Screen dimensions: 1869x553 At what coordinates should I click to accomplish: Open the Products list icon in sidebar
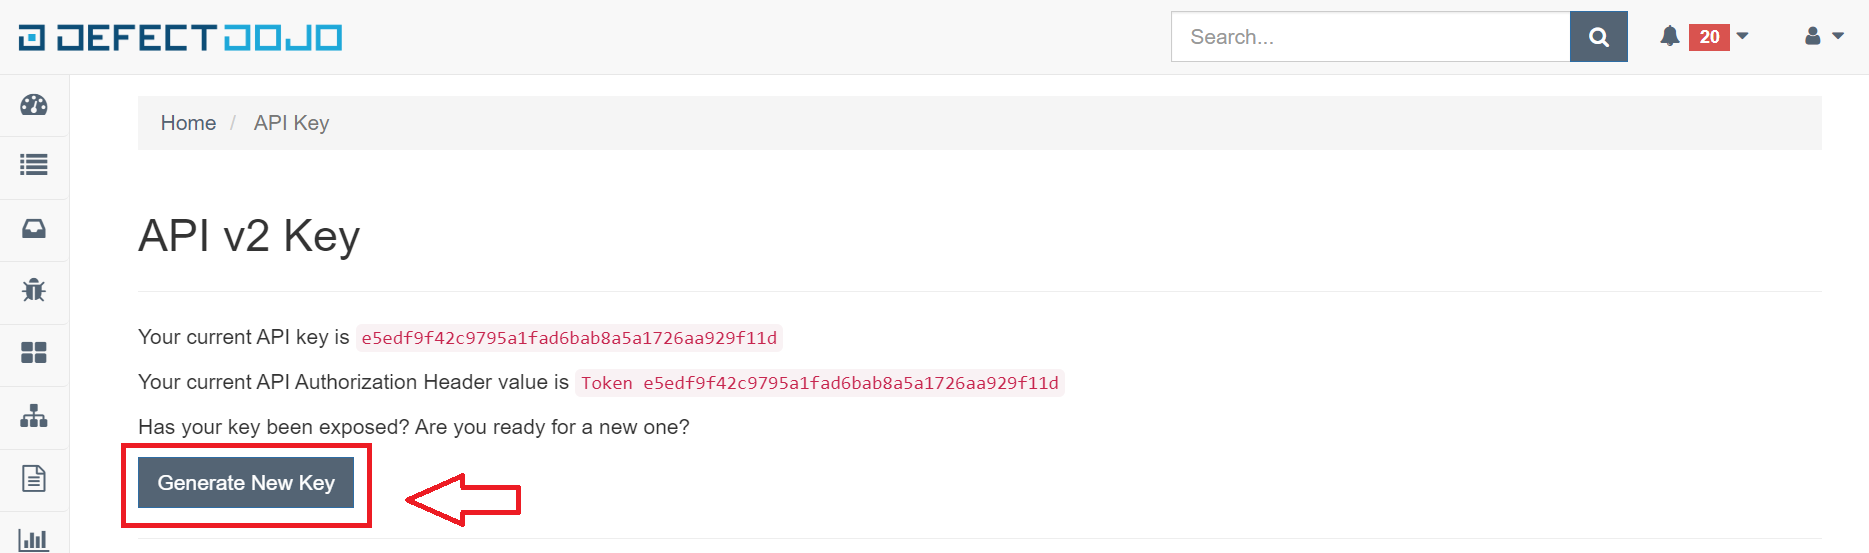click(x=34, y=165)
